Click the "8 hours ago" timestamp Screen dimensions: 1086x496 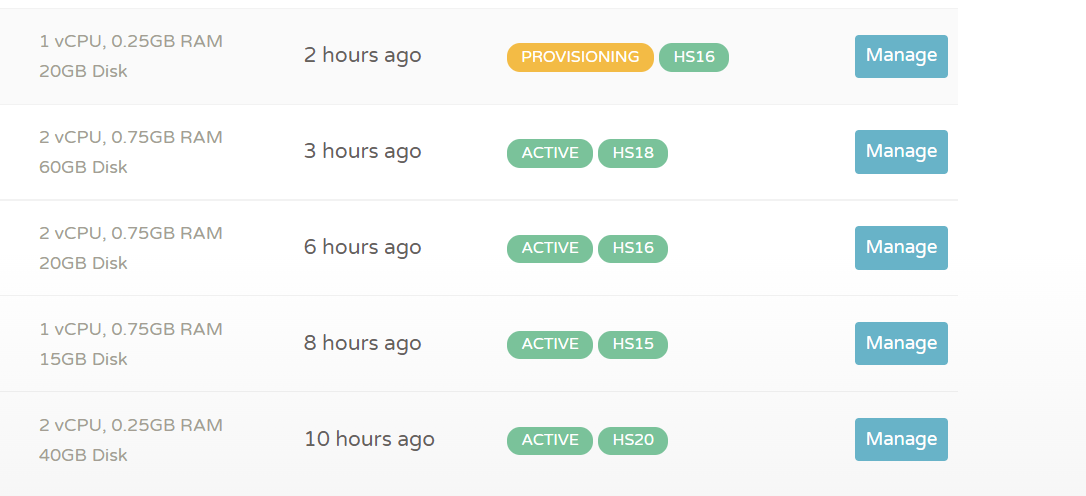pyautogui.click(x=363, y=344)
